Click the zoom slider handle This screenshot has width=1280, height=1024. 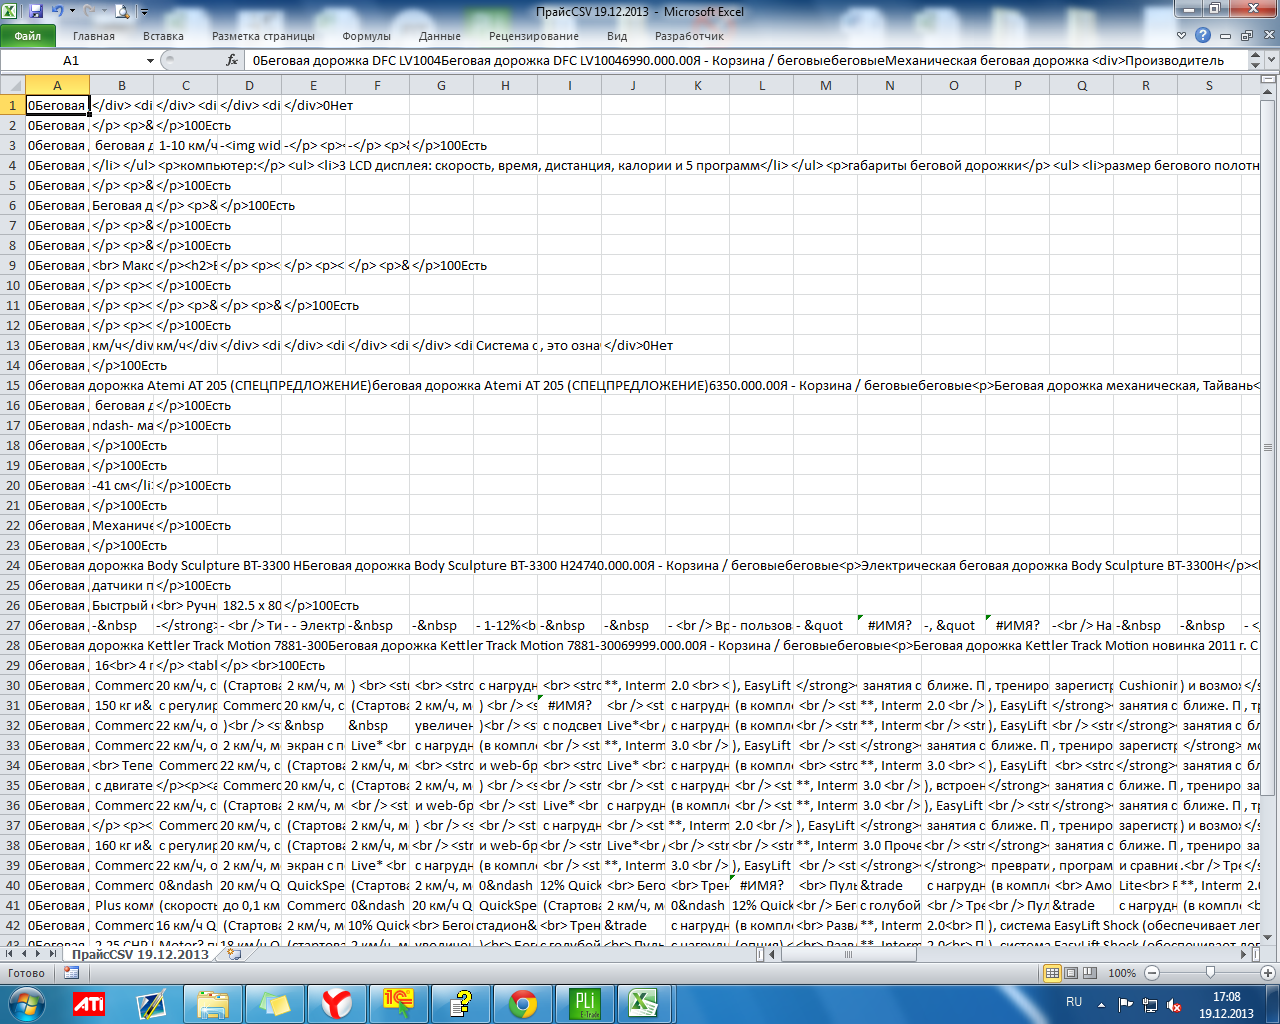[x=1210, y=973]
